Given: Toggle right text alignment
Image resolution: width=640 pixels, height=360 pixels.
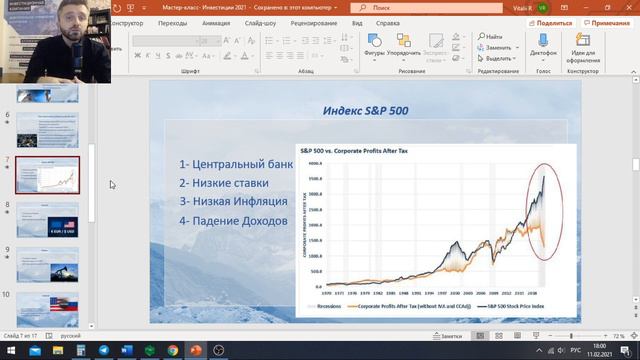Looking at the screenshot, I should 290,56.
